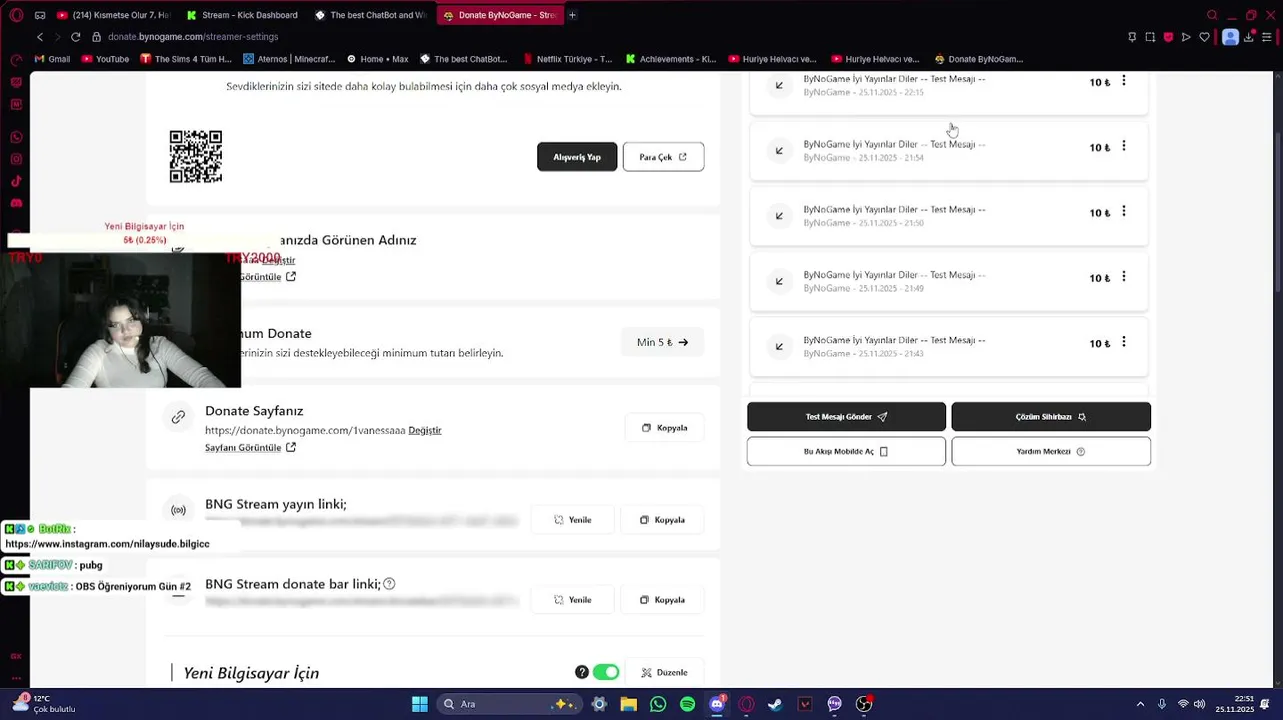Open the Windows Start menu
Image resolution: width=1283 pixels, height=720 pixels.
pyautogui.click(x=420, y=704)
